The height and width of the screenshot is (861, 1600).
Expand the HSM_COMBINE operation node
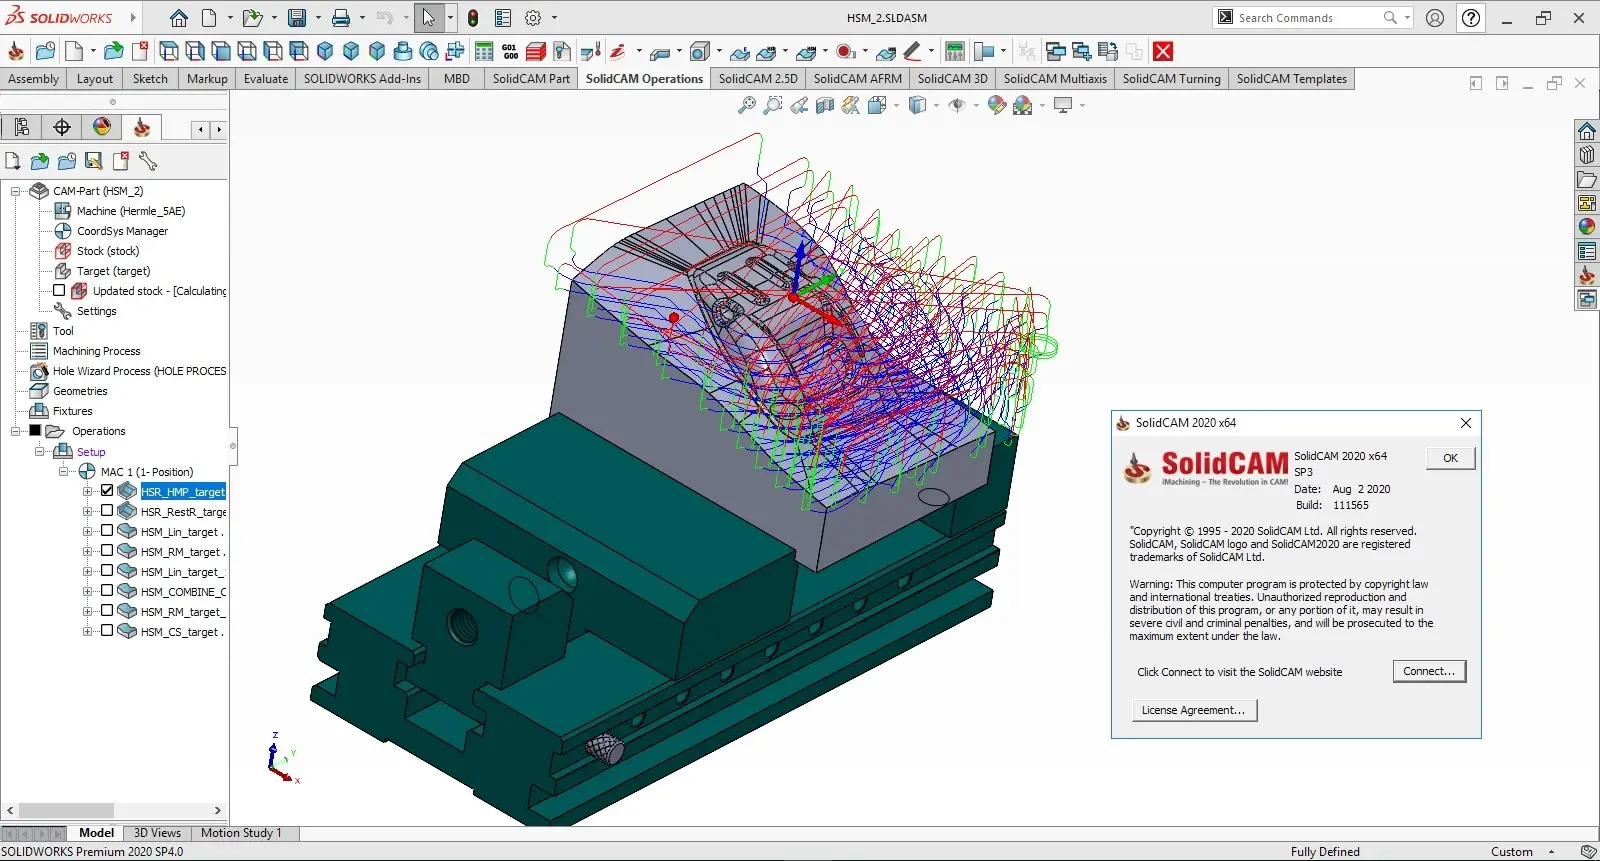[87, 591]
